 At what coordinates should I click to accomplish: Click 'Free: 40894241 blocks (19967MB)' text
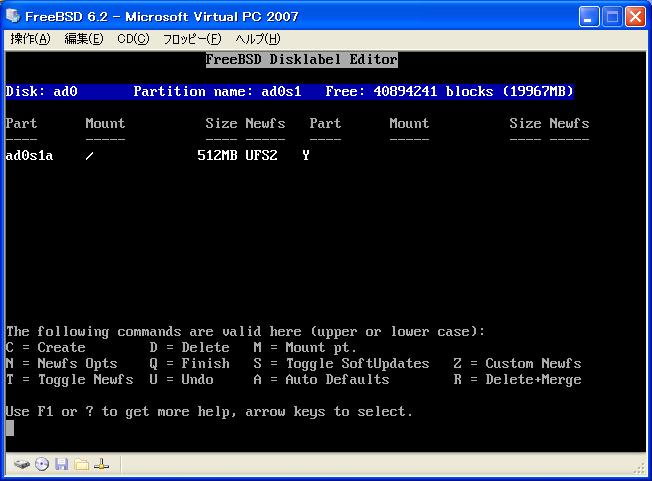449,91
